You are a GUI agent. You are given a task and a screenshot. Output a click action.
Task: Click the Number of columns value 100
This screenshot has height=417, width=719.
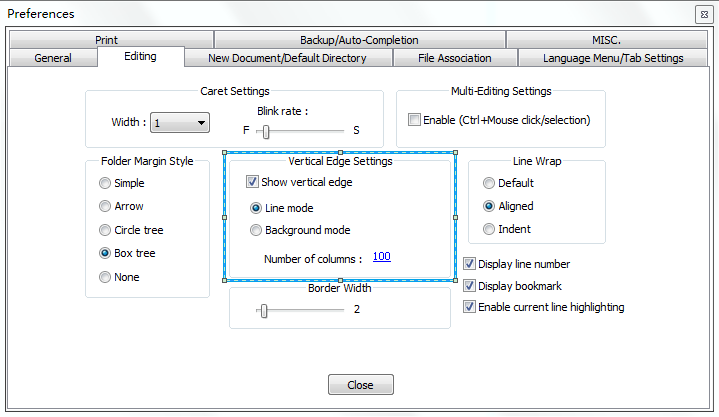(x=381, y=257)
